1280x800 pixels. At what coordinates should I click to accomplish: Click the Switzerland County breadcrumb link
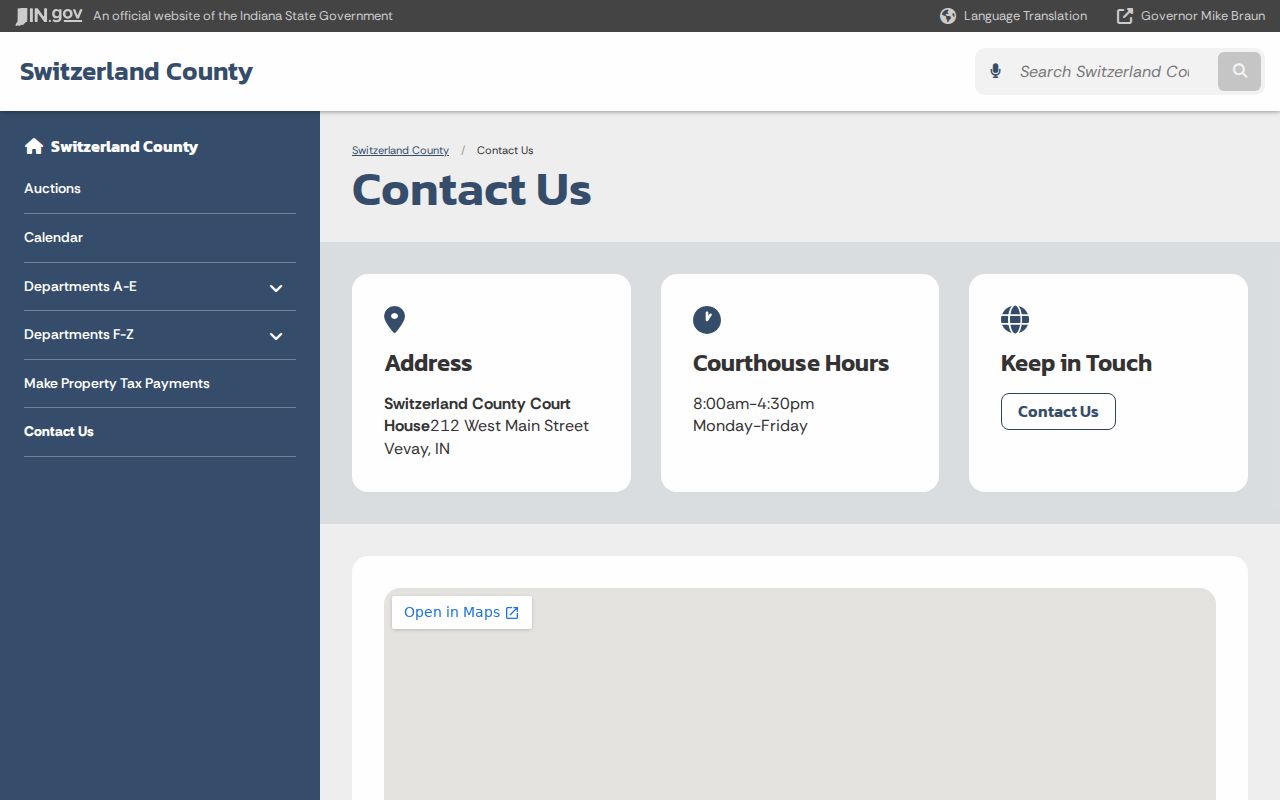coord(400,151)
